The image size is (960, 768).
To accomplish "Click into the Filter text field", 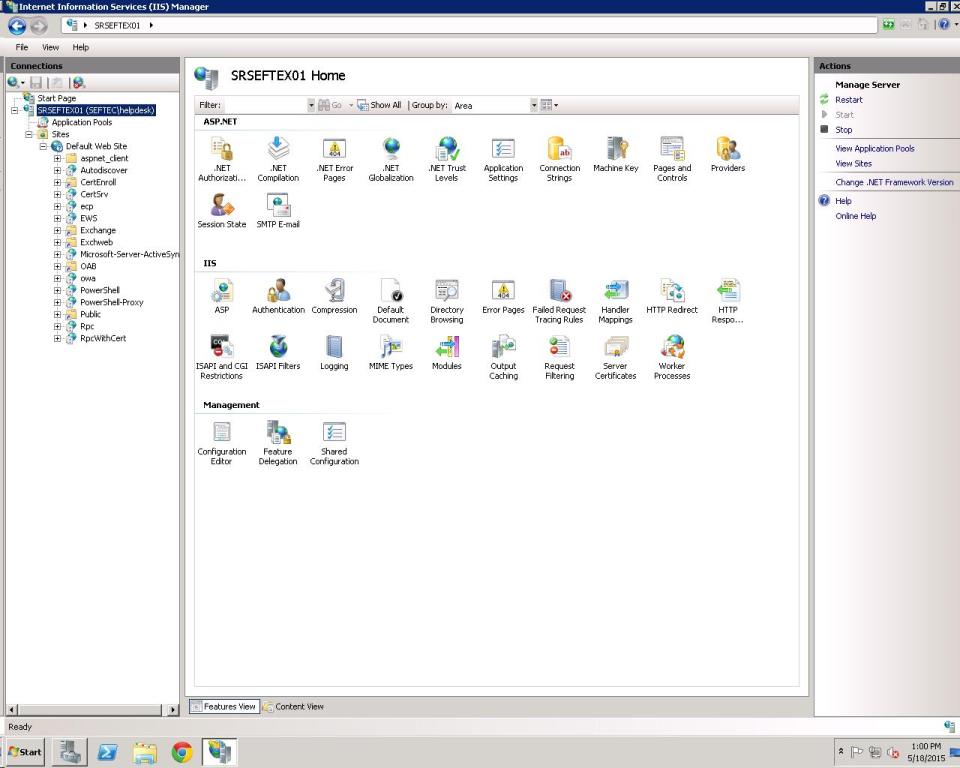I will point(264,105).
